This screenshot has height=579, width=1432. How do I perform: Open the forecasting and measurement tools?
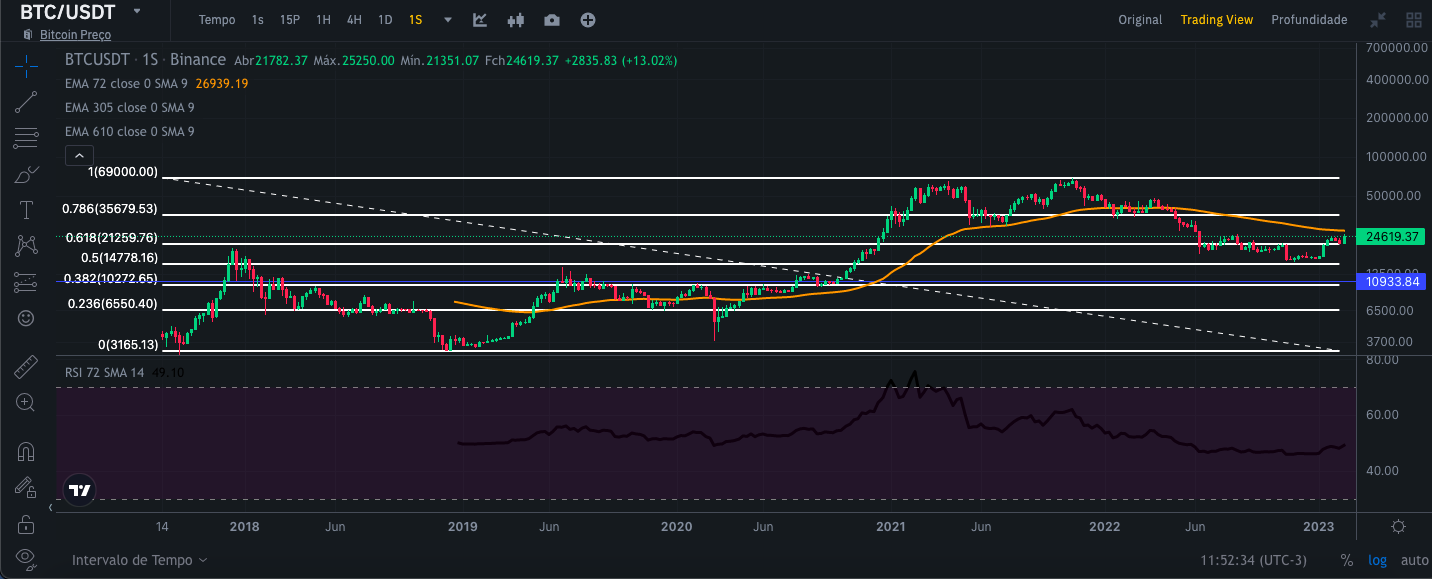[26, 282]
